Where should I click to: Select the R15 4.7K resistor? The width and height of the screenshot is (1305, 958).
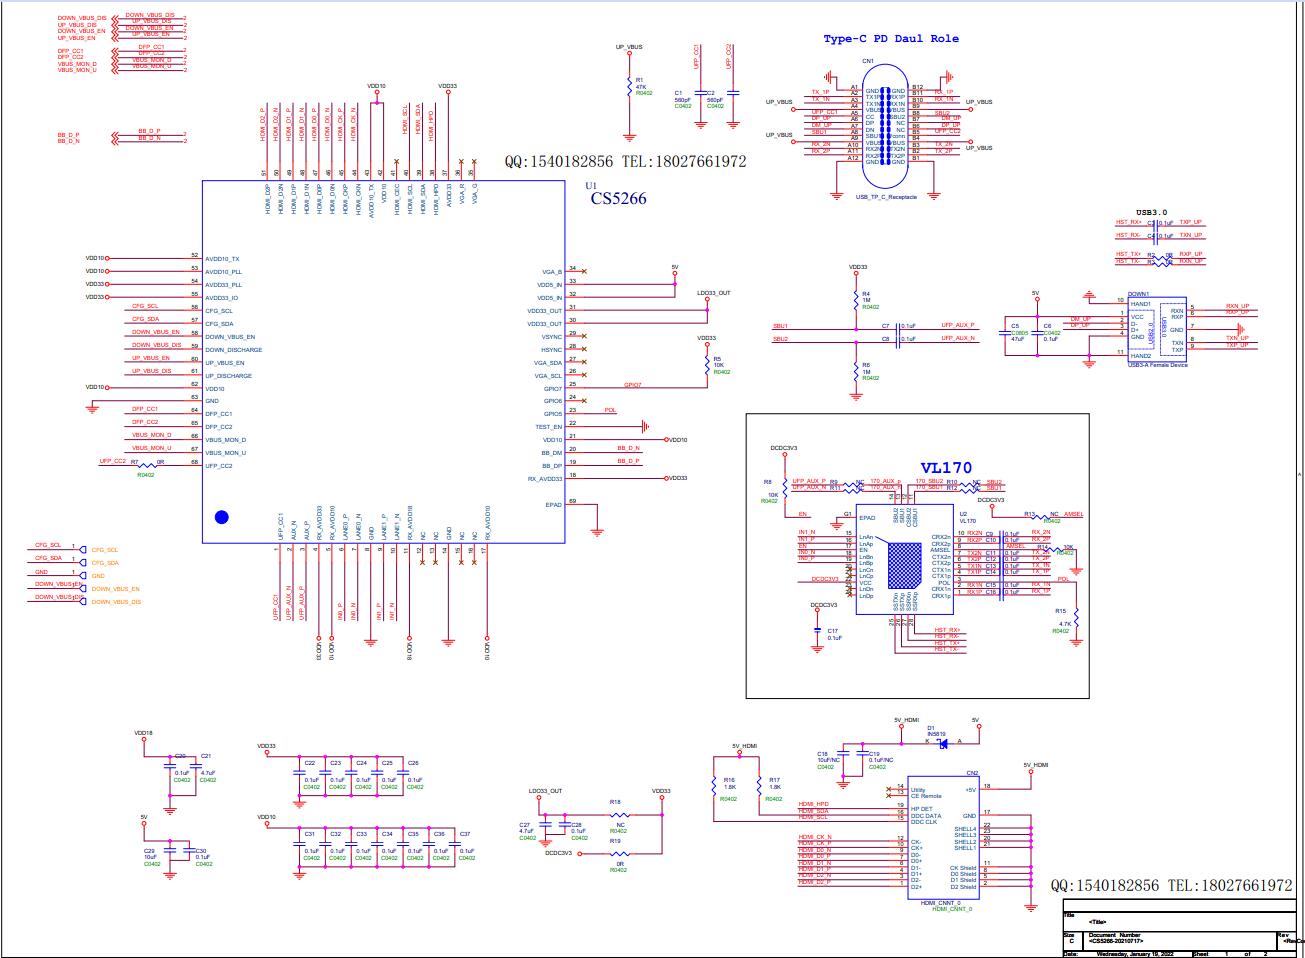pyautogui.click(x=1077, y=623)
